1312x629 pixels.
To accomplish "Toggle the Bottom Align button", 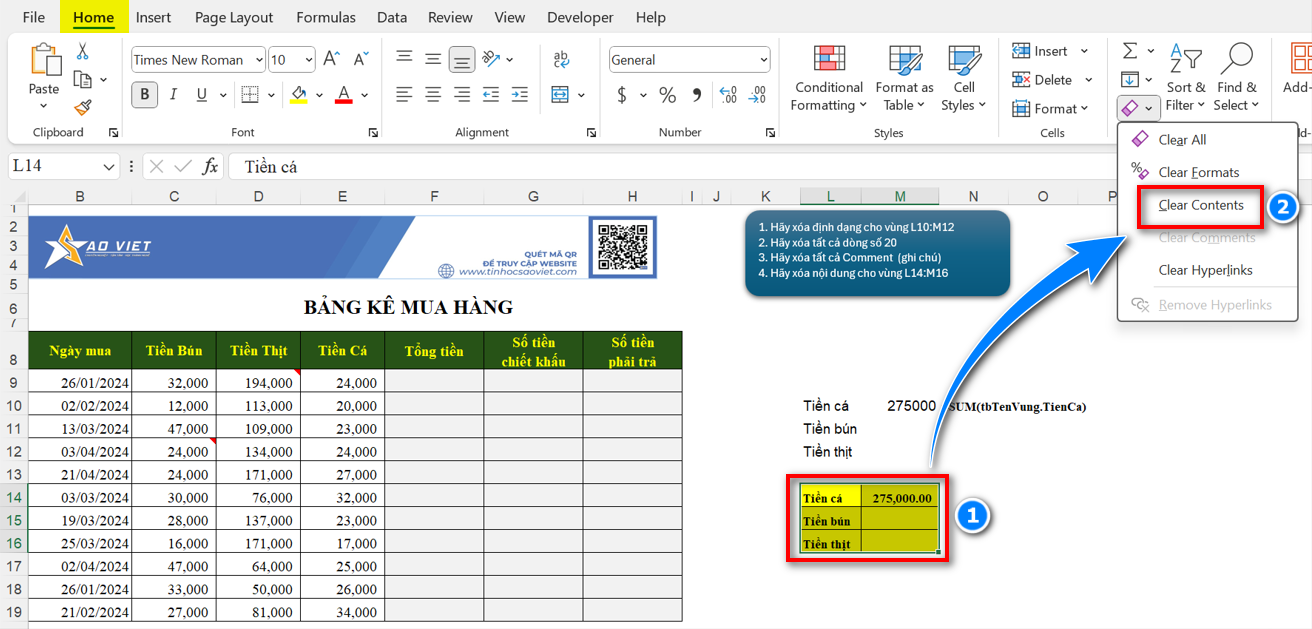I will click(x=461, y=60).
